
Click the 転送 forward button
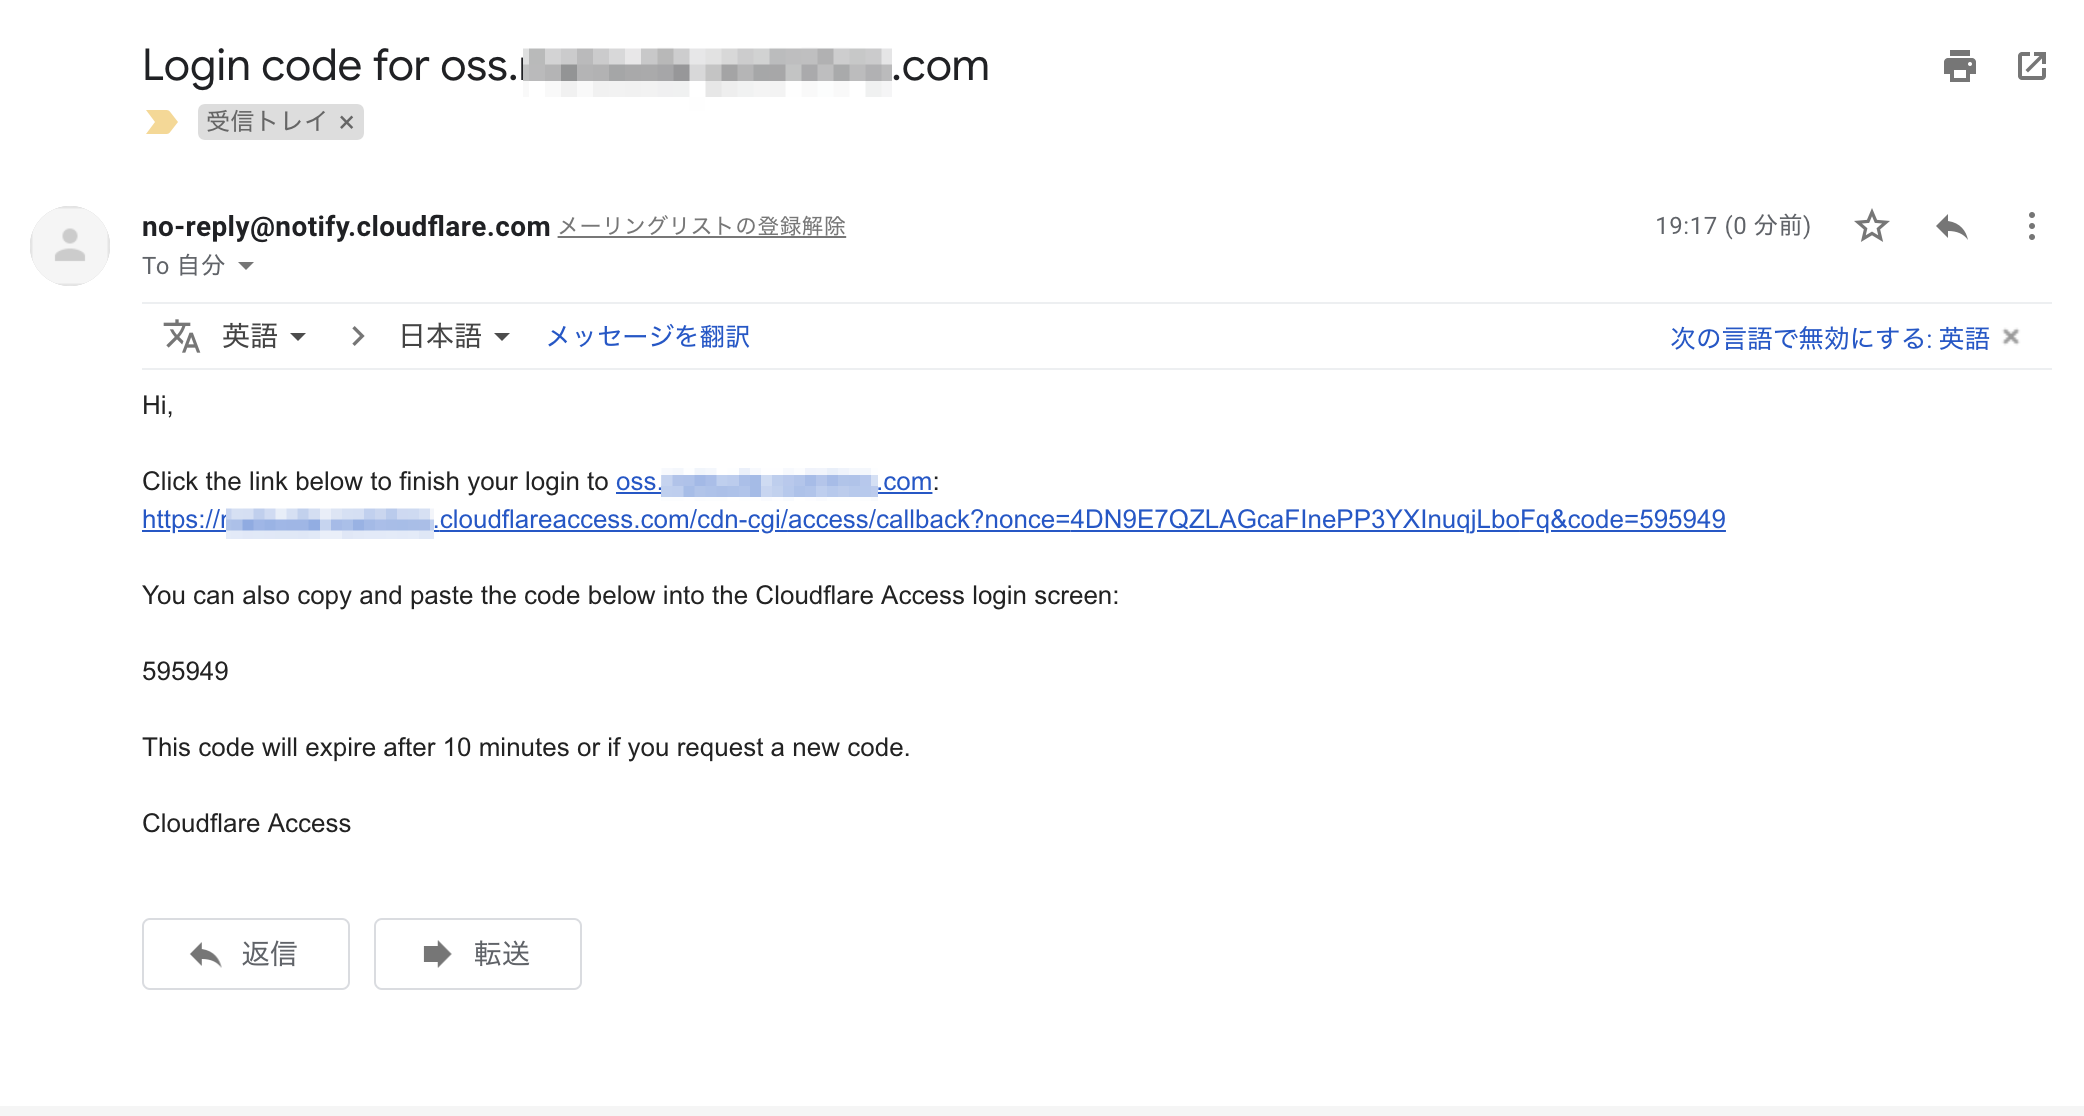coord(478,954)
